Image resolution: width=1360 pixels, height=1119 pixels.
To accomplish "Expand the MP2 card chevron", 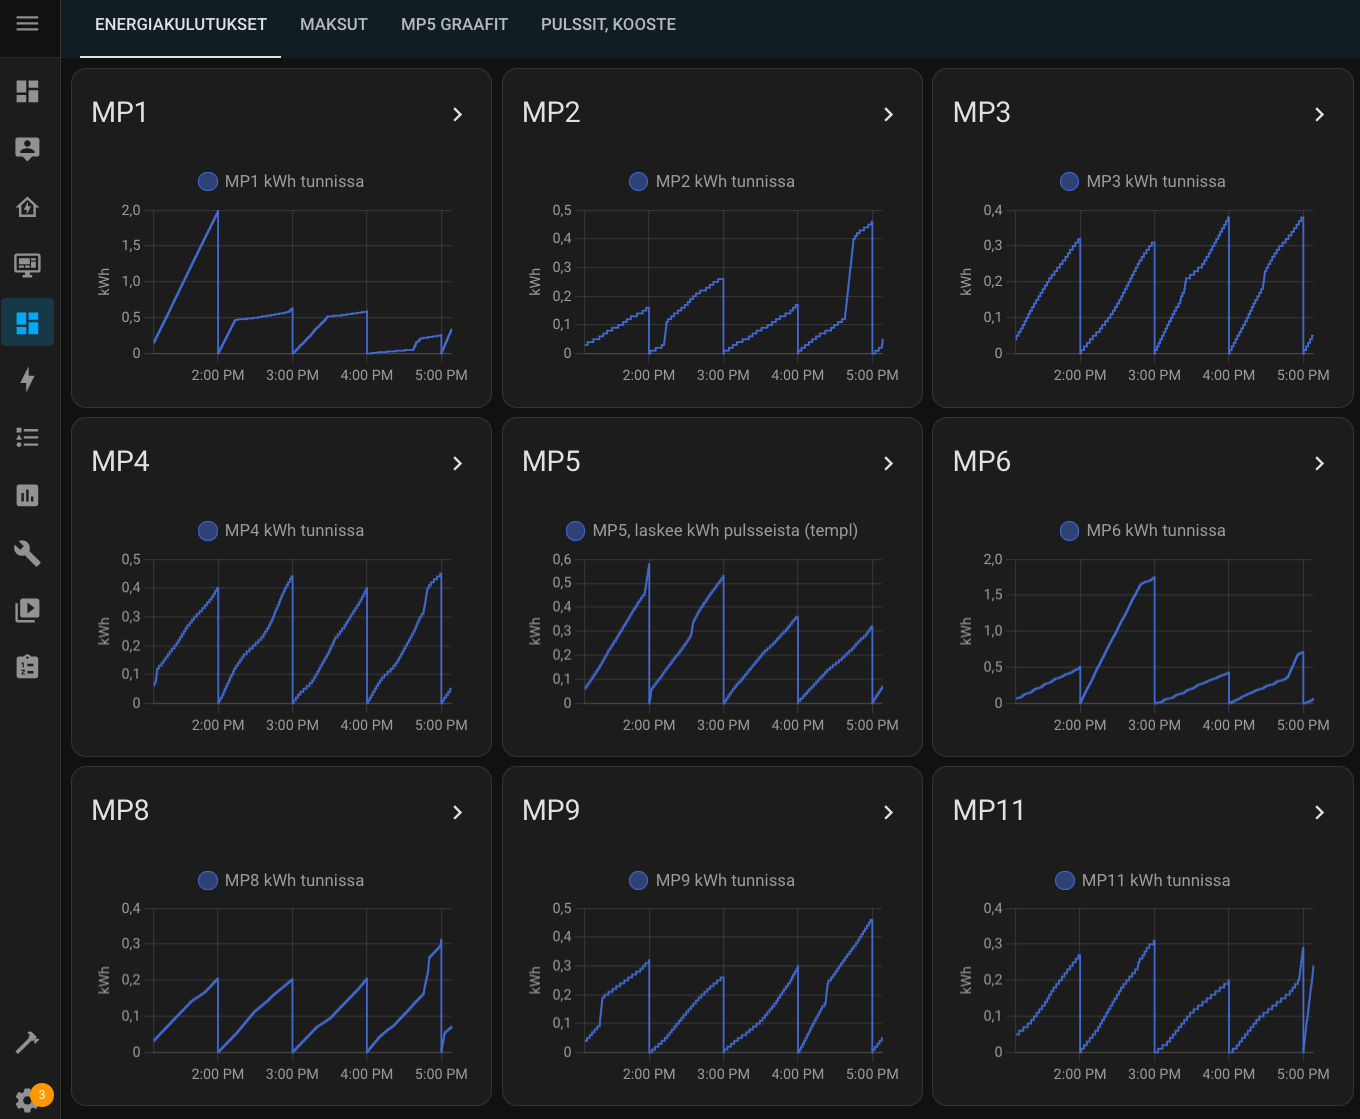I will click(x=889, y=114).
